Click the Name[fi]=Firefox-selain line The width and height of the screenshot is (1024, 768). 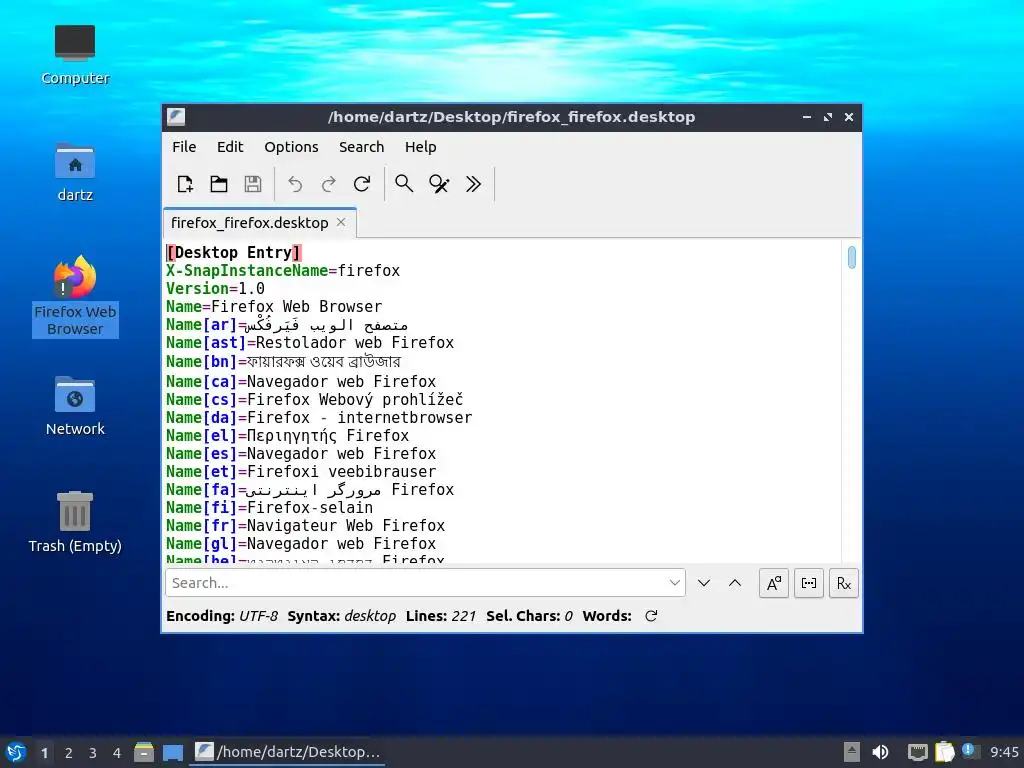click(x=270, y=507)
